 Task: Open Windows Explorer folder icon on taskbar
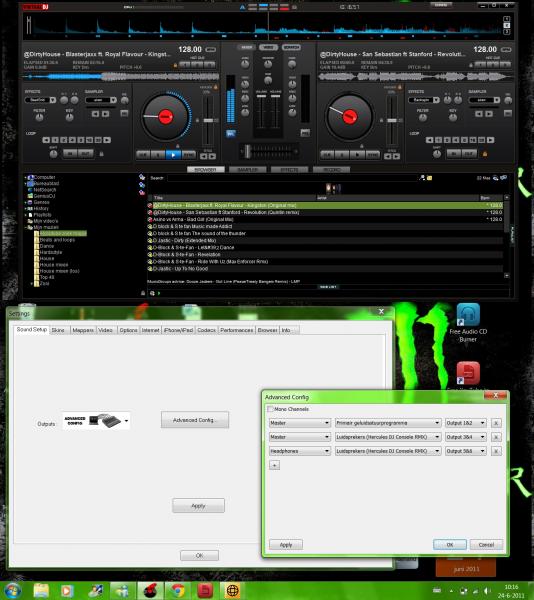pos(41,591)
